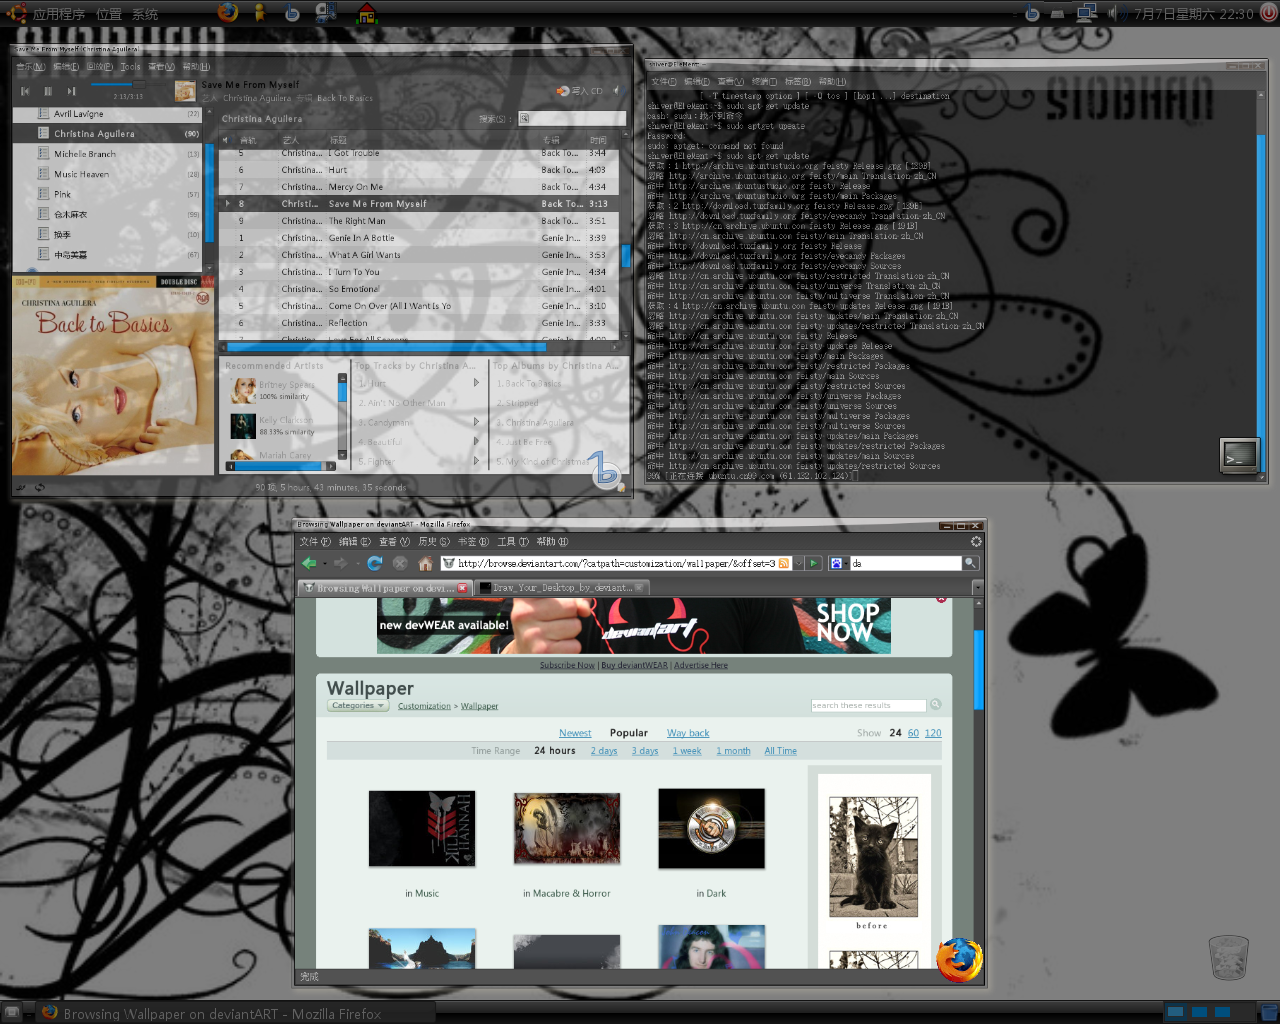Viewport: 1280px width, 1024px height.
Task: Click the RSS feed icon in address bar
Action: click(784, 563)
